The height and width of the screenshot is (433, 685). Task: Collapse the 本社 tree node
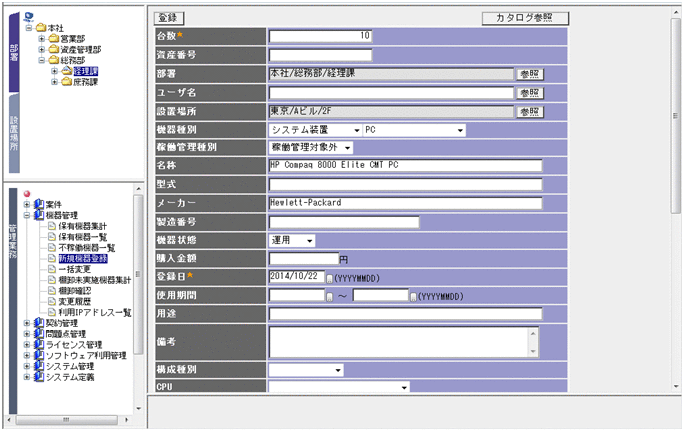pyautogui.click(x=29, y=28)
